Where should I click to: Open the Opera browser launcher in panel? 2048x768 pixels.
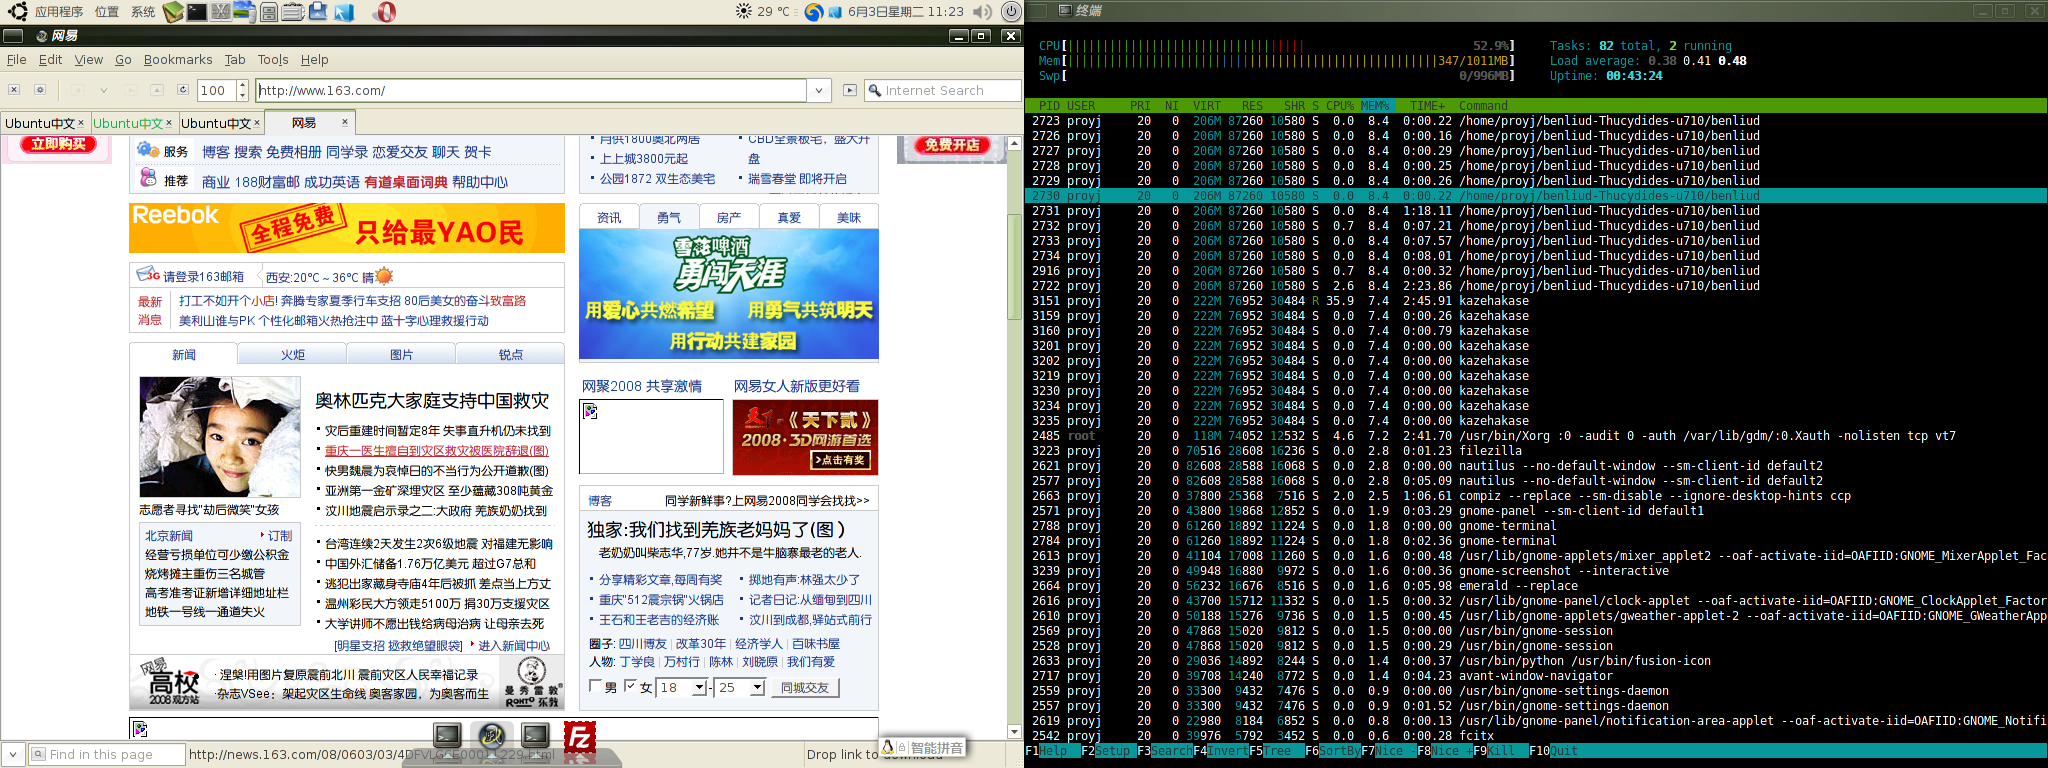click(x=385, y=12)
